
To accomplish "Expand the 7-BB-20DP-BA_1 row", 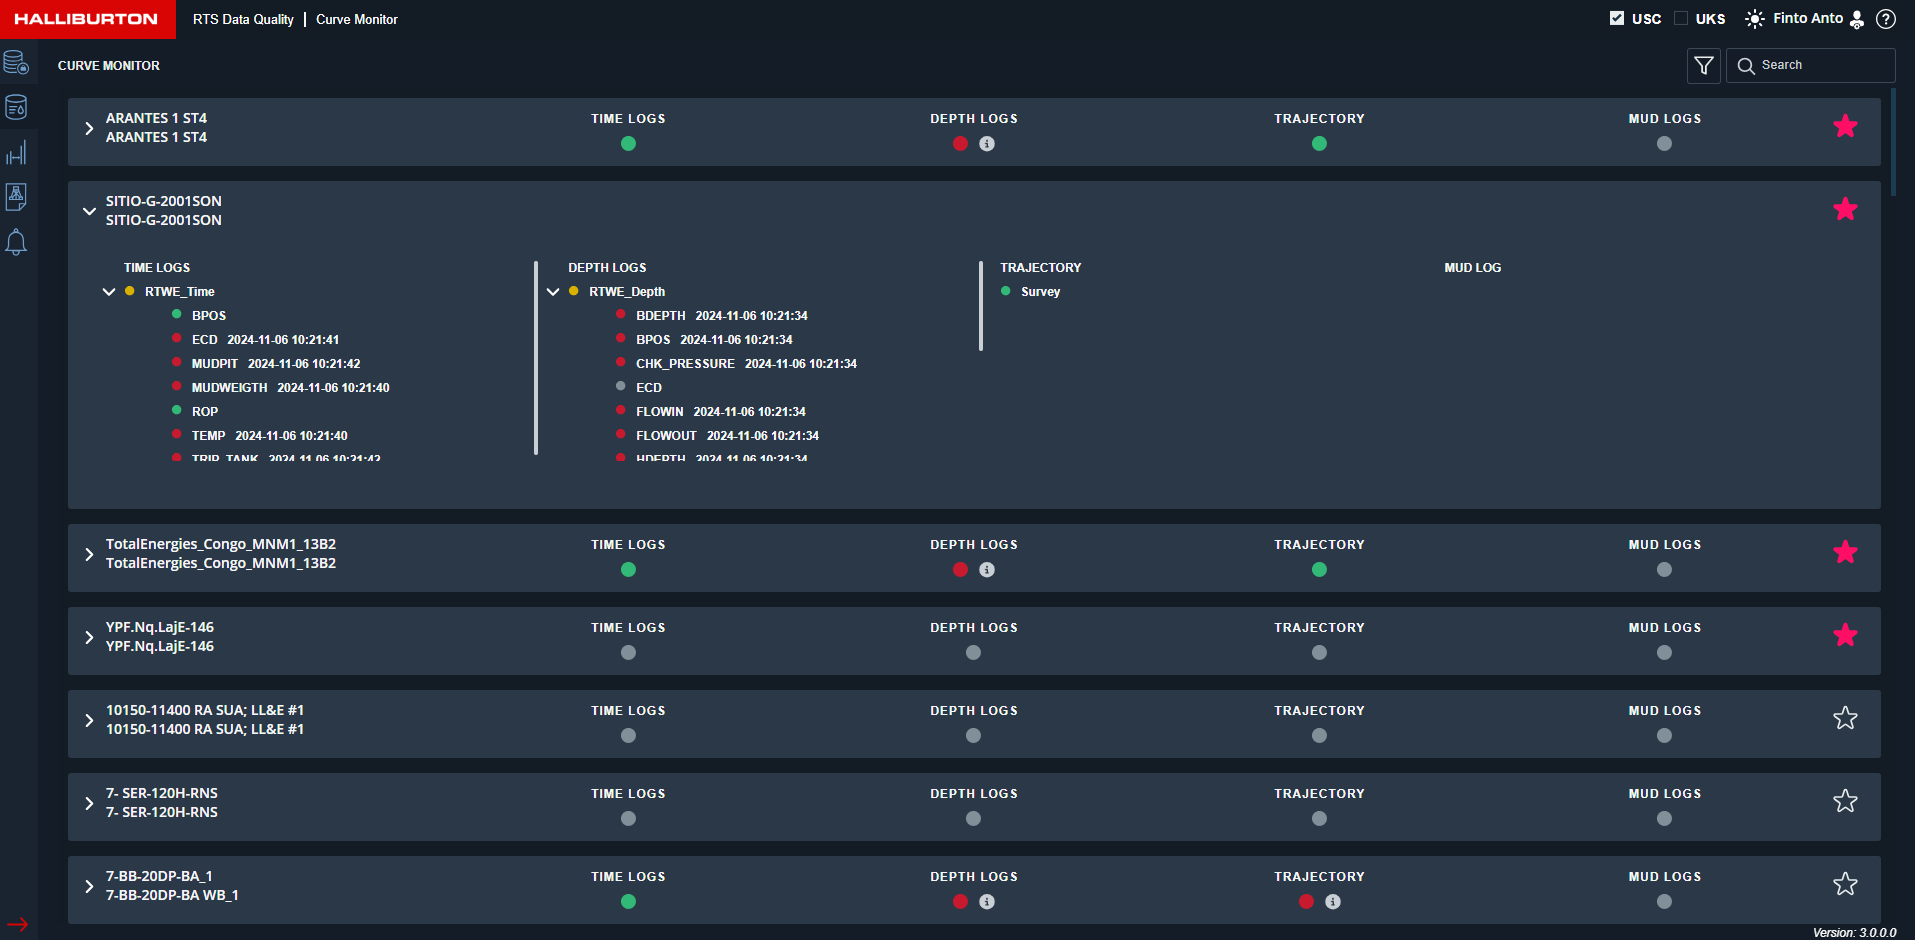I will pos(89,886).
